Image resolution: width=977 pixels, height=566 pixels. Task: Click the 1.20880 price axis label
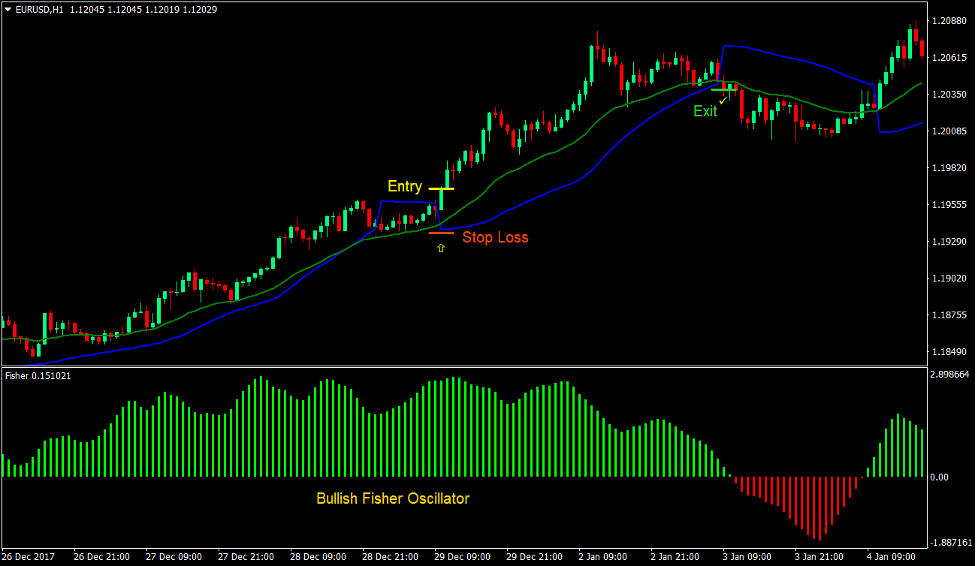(x=946, y=21)
